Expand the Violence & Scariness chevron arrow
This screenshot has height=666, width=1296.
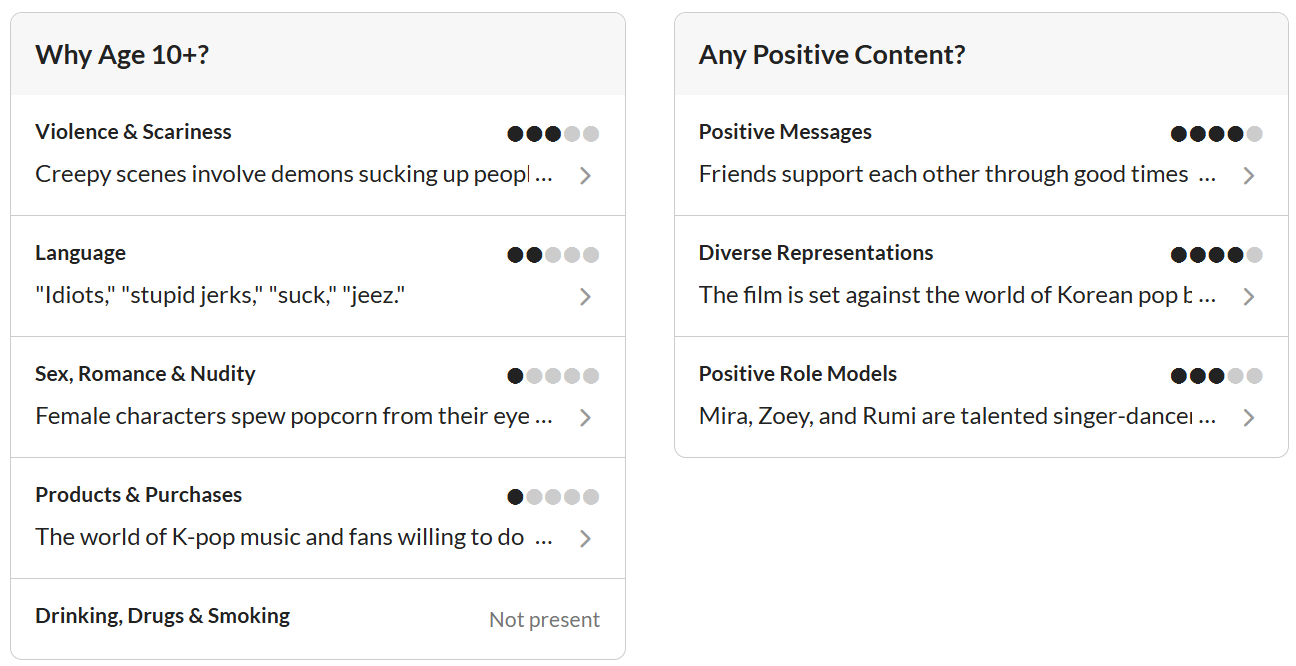(586, 176)
